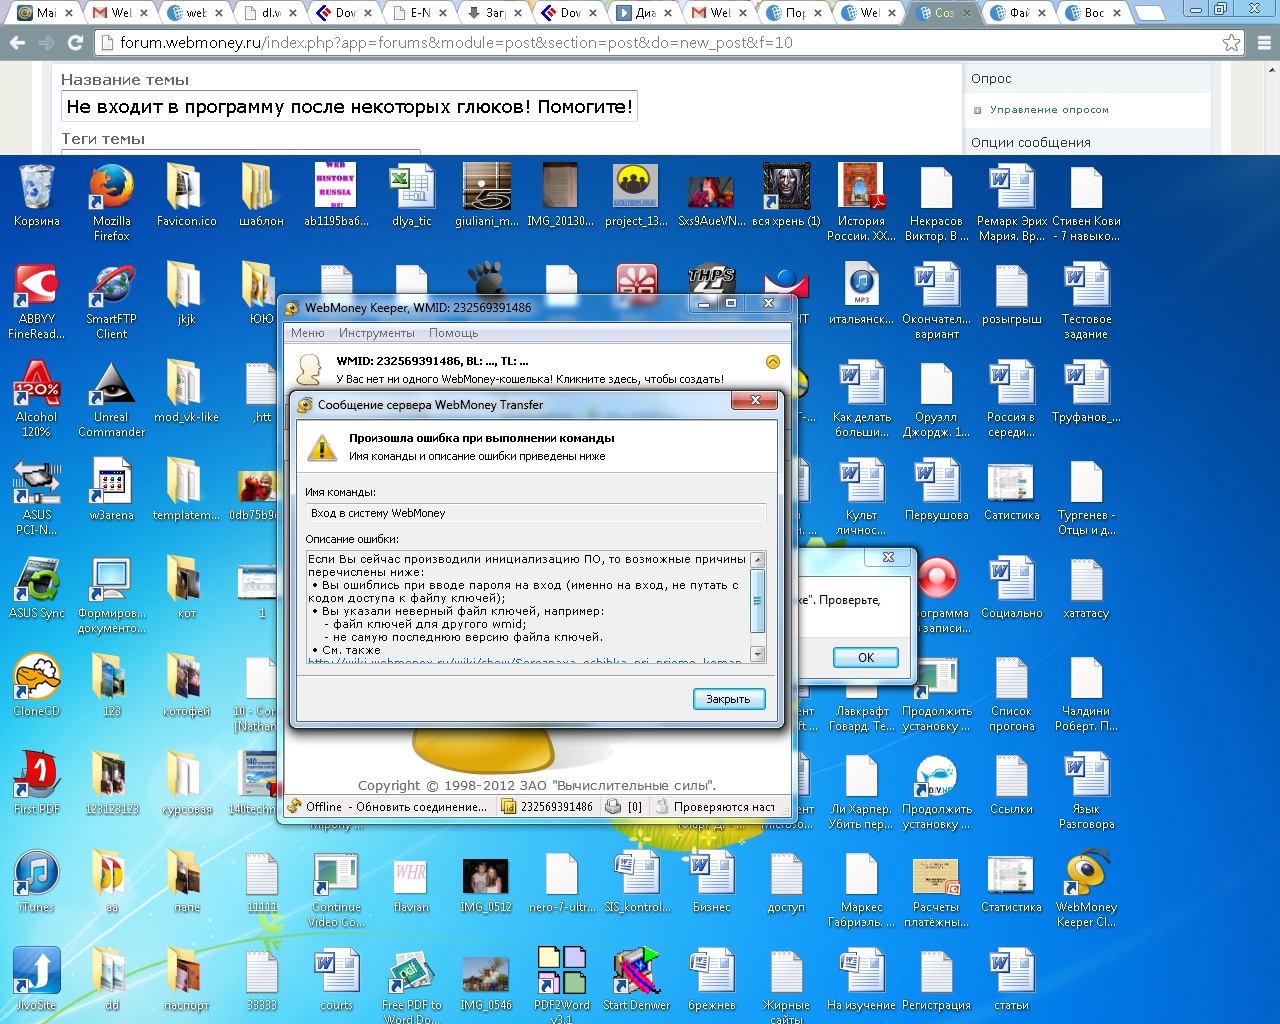Click Закрыть in the error dialog
Viewport: 1280px width, 1024px height.
[729, 699]
